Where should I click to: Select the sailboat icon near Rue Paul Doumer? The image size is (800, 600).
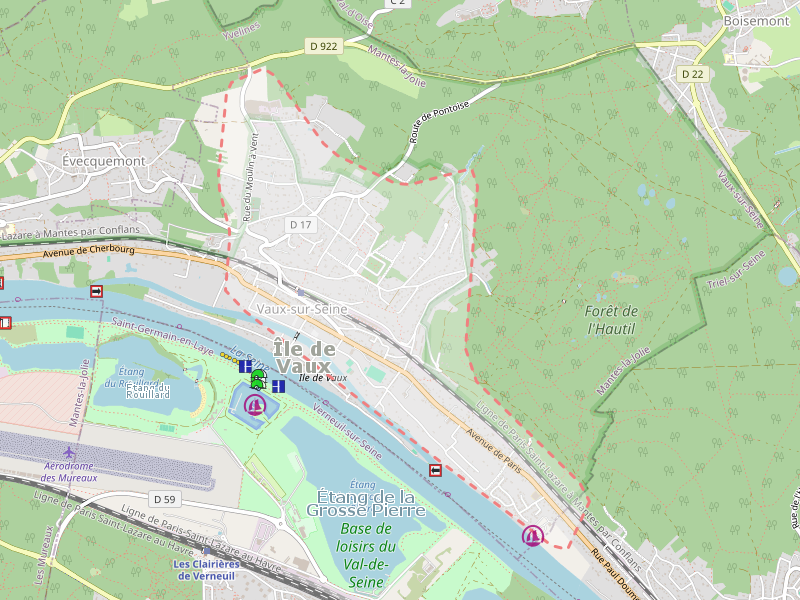[533, 536]
